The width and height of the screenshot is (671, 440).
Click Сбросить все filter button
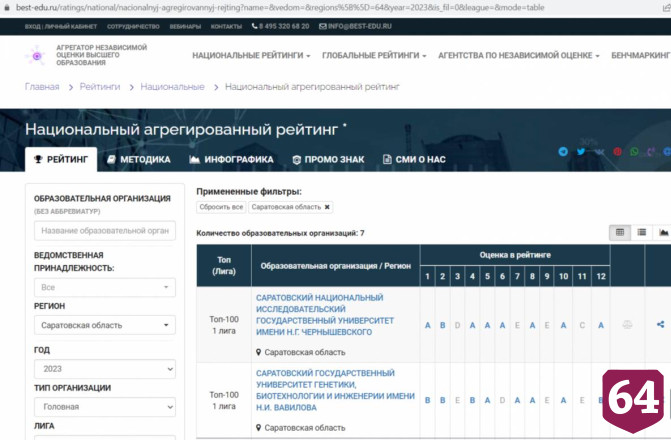[x=221, y=207]
